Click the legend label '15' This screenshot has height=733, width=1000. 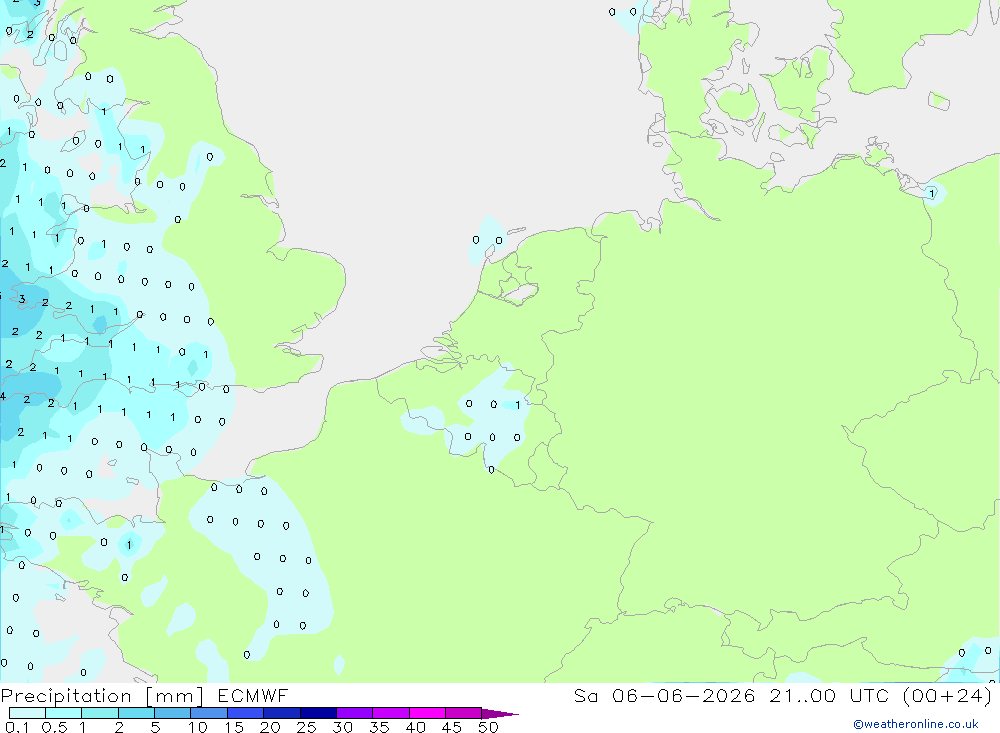(234, 727)
